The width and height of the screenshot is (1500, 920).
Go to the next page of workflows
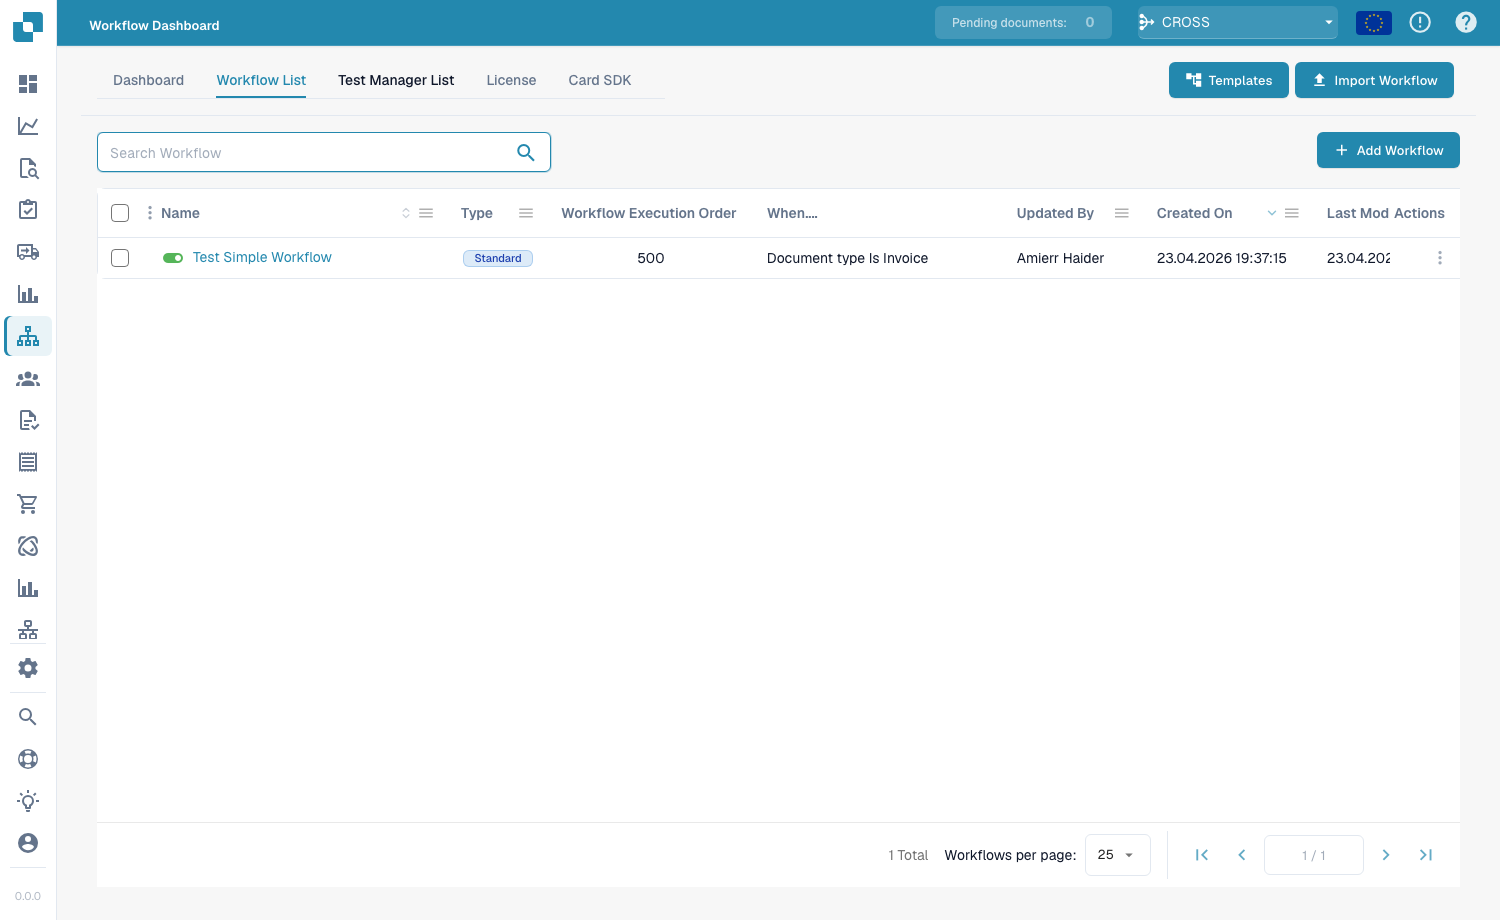(x=1386, y=855)
